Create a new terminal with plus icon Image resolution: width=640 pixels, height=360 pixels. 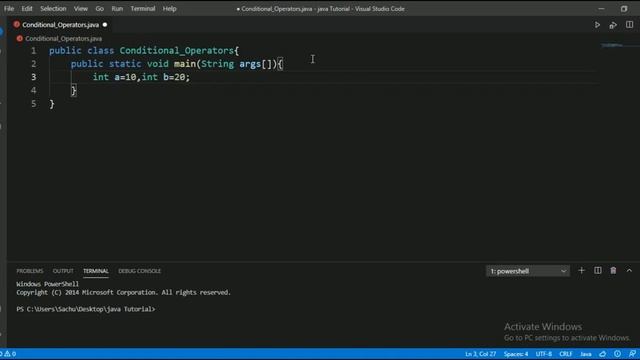581,271
